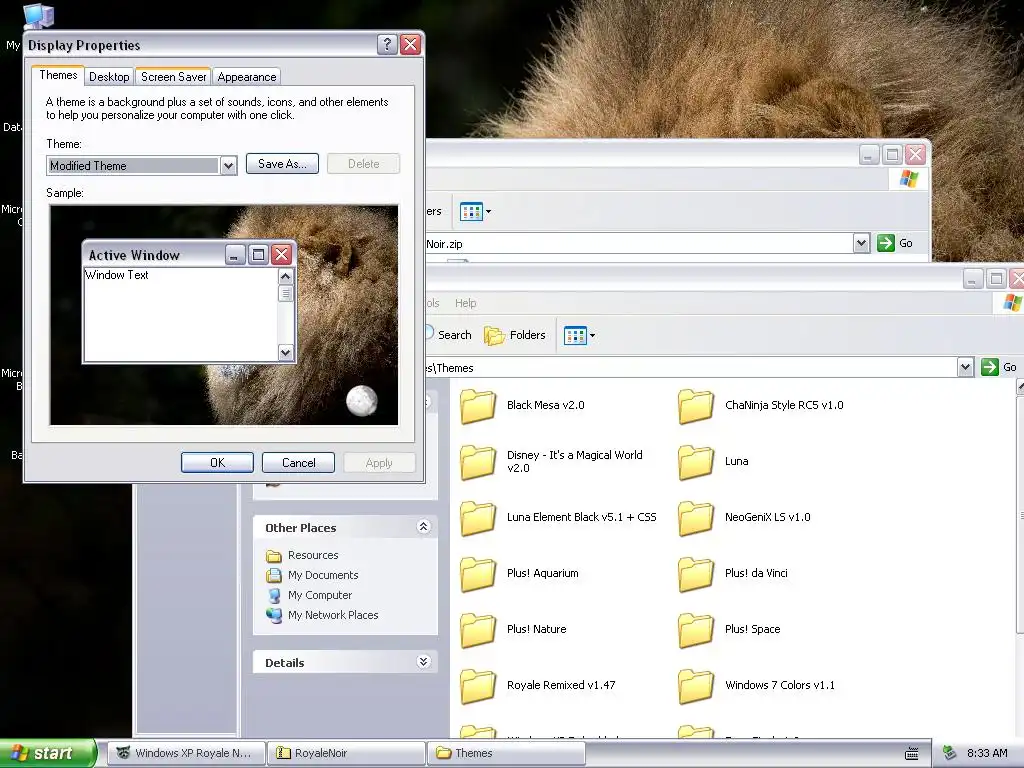Screen dimensions: 1024x768
Task: Select Windows 7 Colors v1.1 folder icon
Action: pos(696,686)
